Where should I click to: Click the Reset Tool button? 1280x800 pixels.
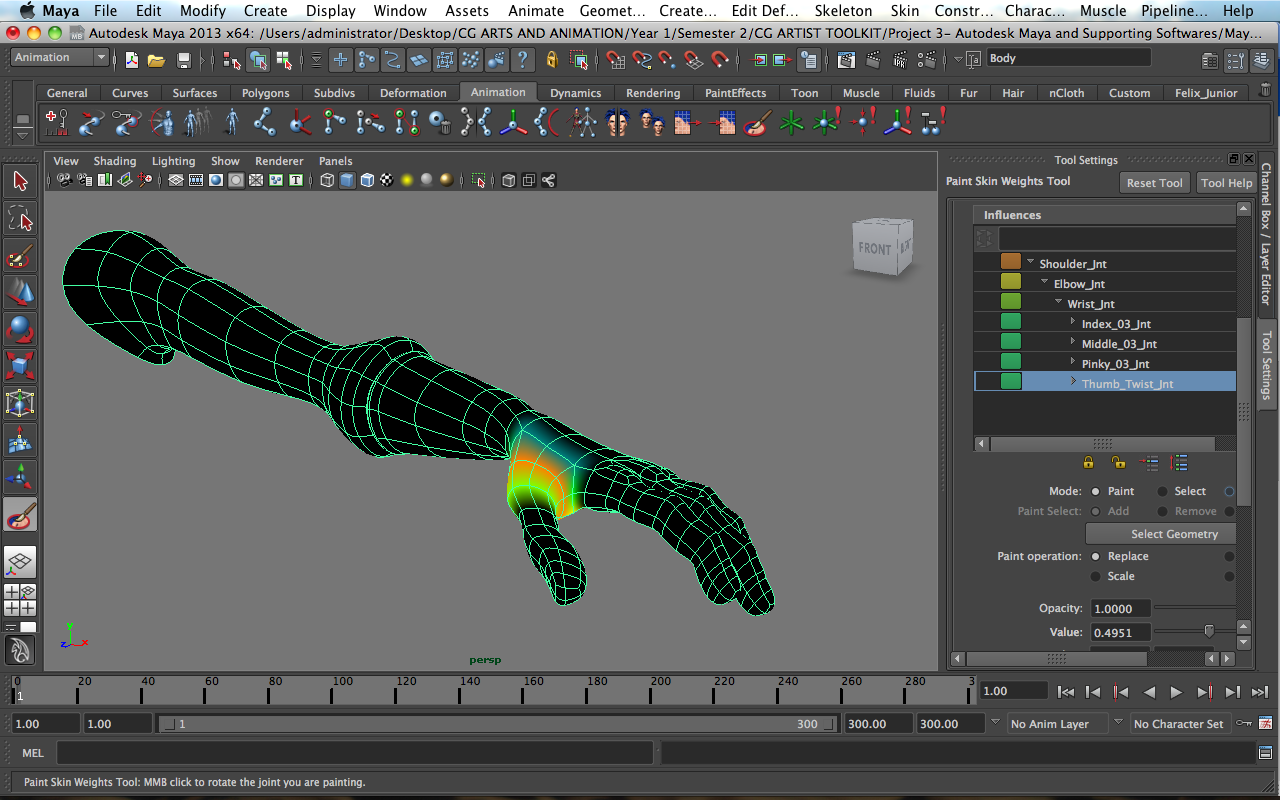(x=1154, y=183)
